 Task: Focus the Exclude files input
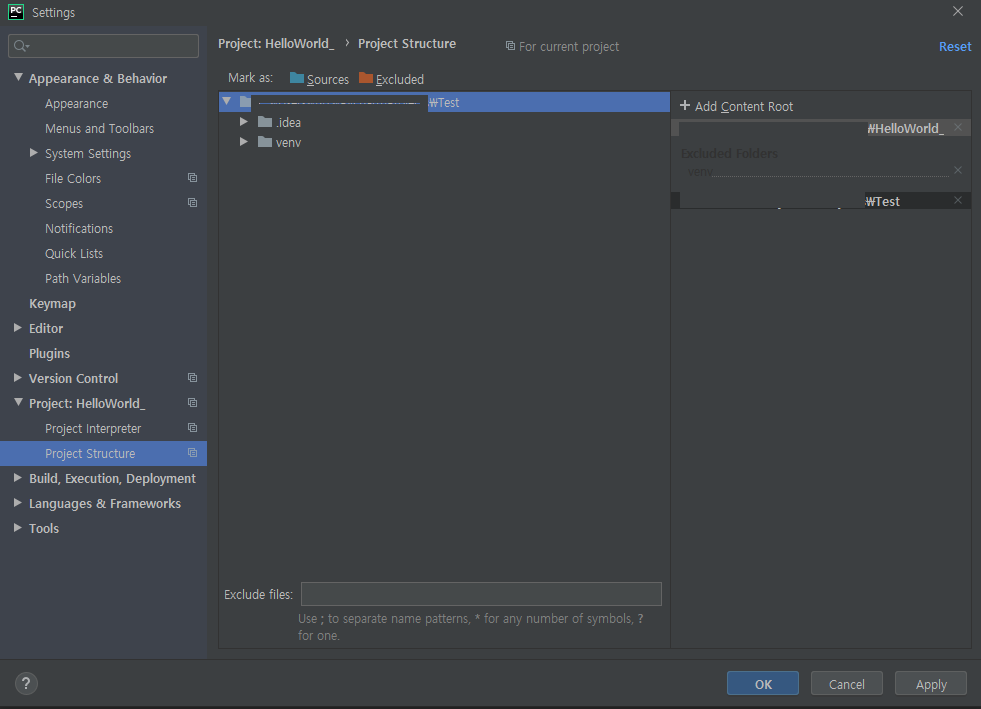click(481, 594)
